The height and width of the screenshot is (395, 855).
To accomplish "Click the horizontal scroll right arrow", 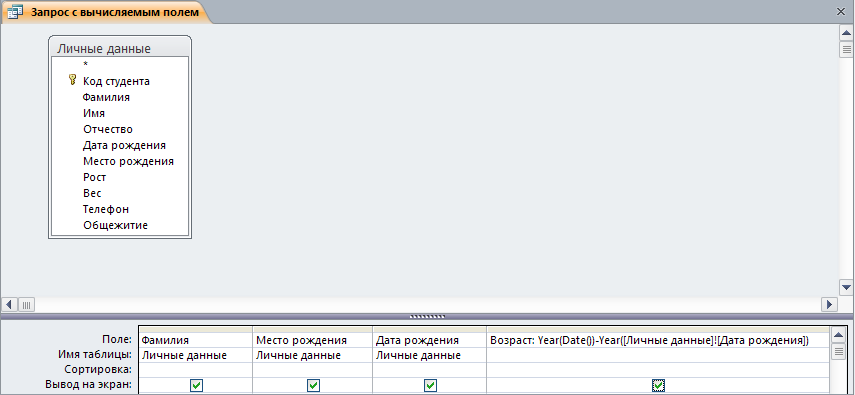I will coord(829,304).
